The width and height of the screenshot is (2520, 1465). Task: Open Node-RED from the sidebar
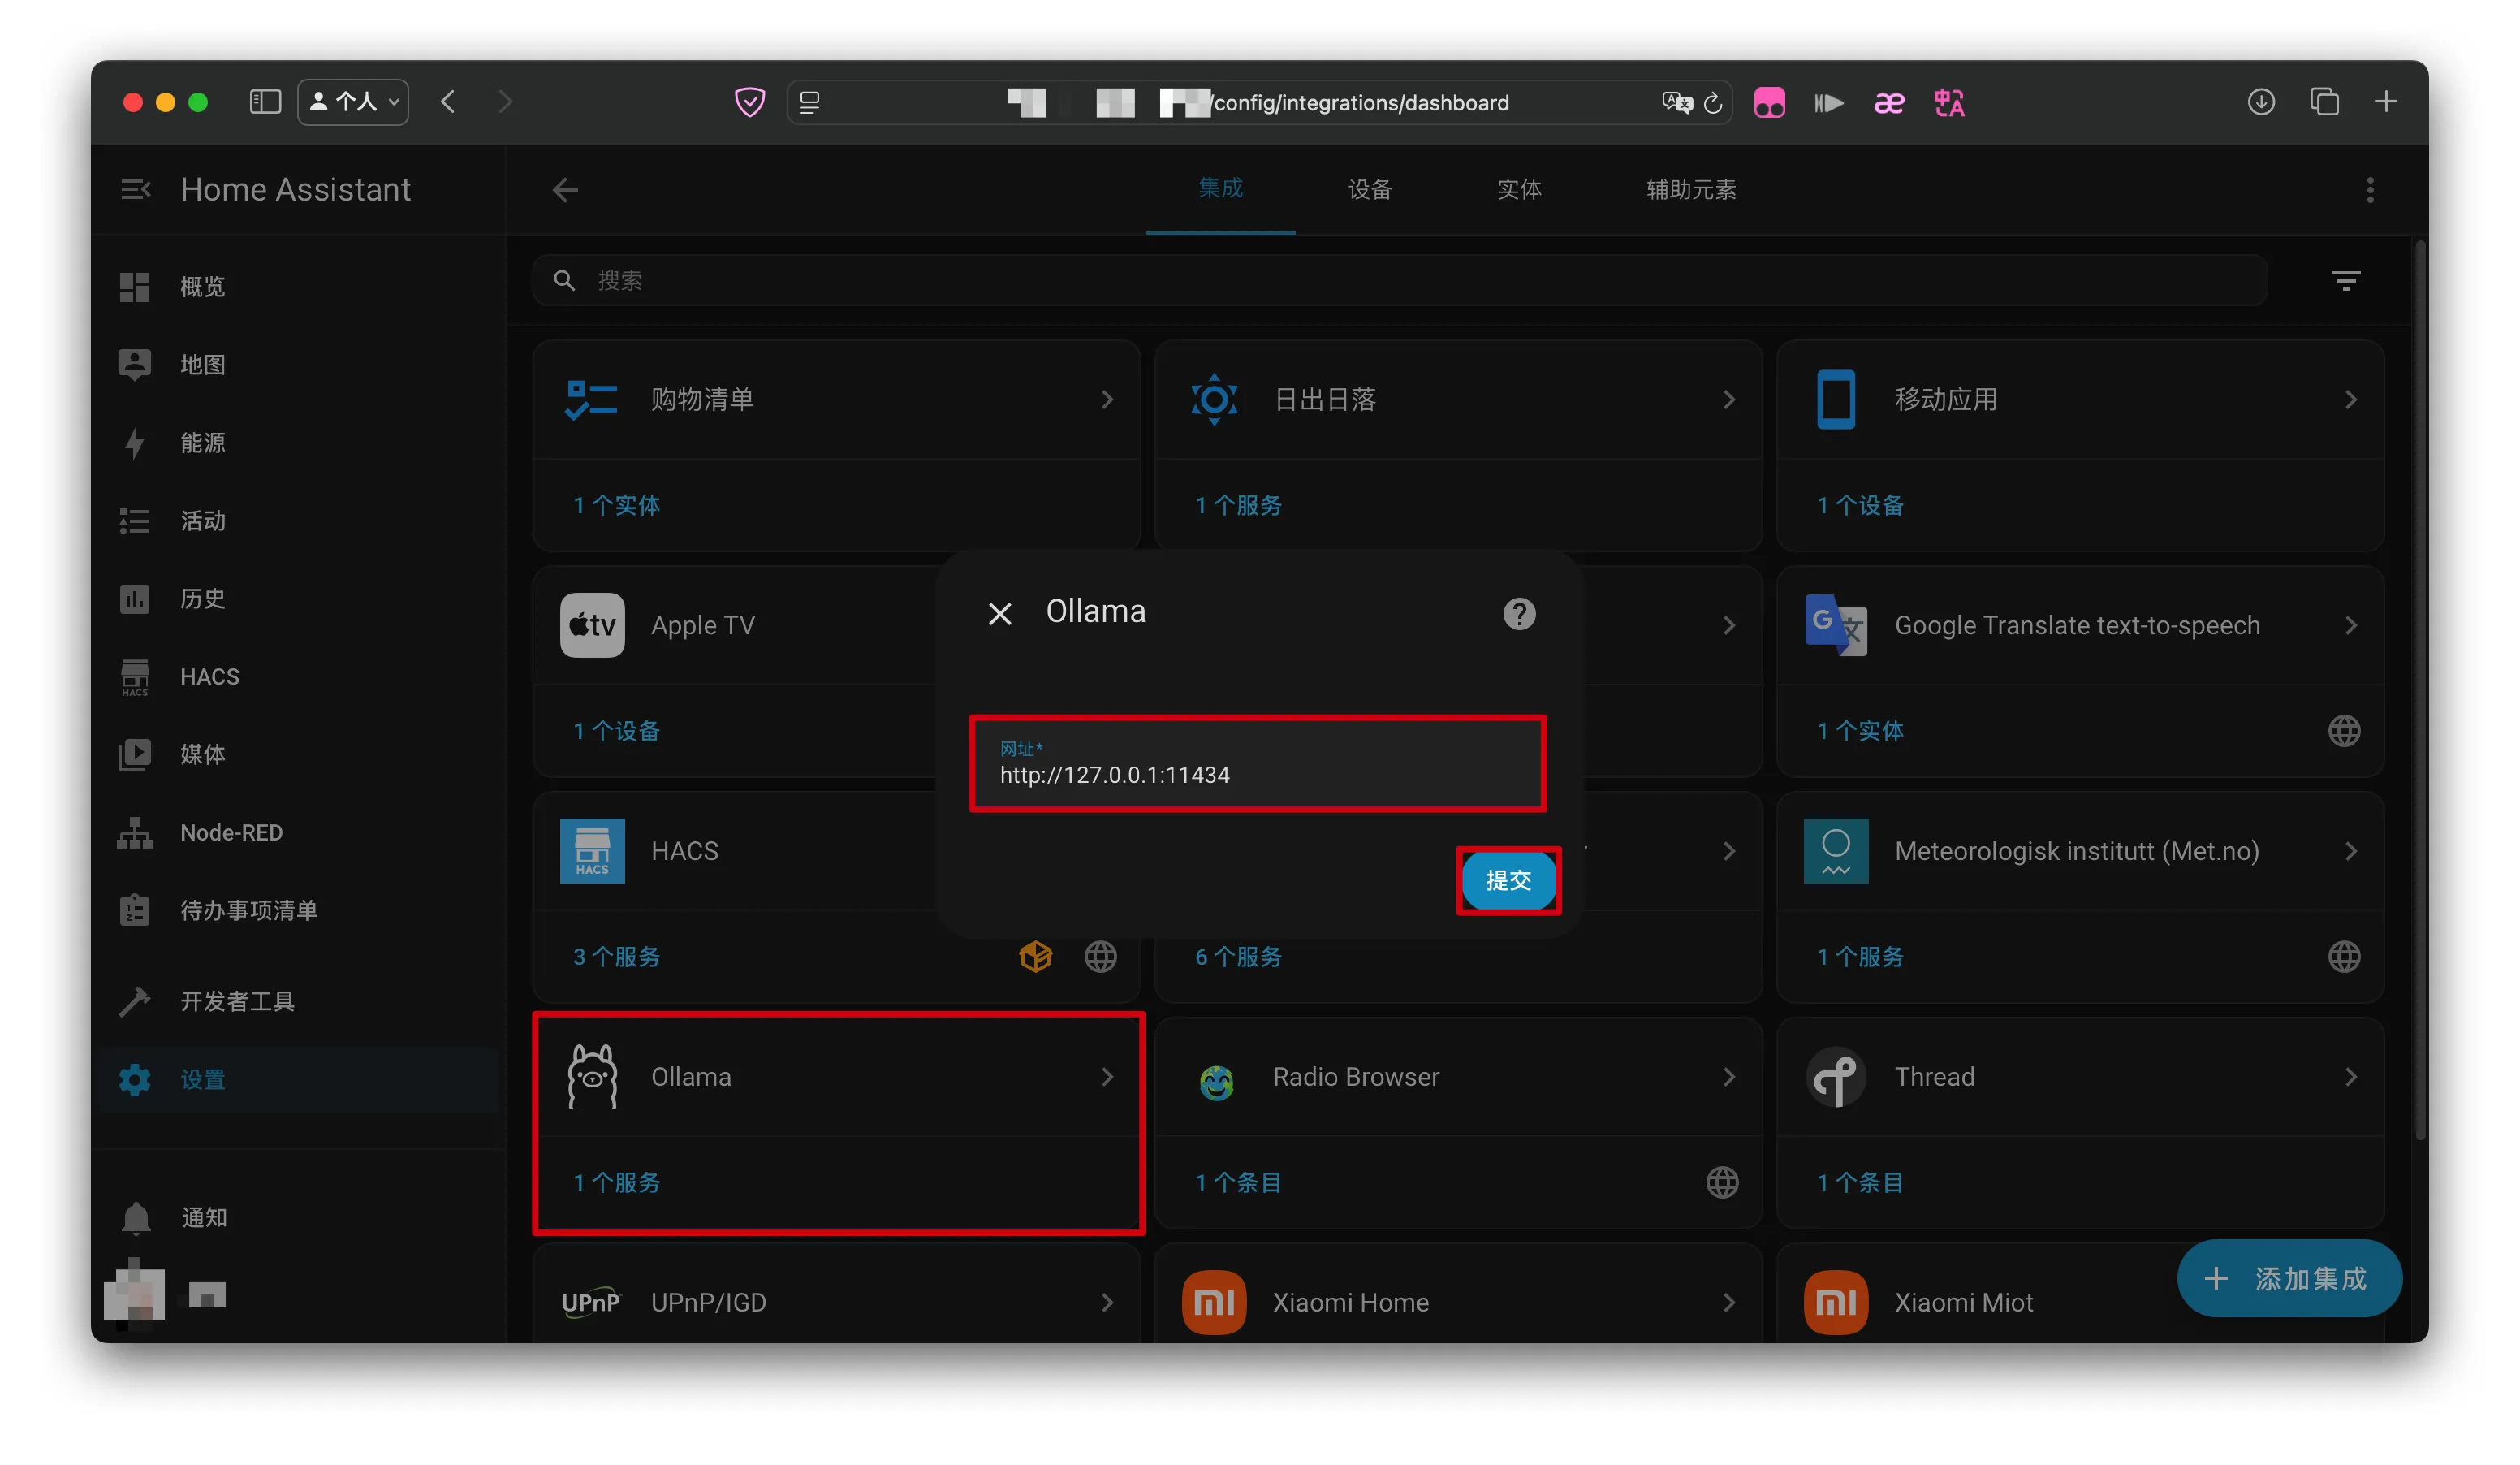pyautogui.click(x=231, y=832)
